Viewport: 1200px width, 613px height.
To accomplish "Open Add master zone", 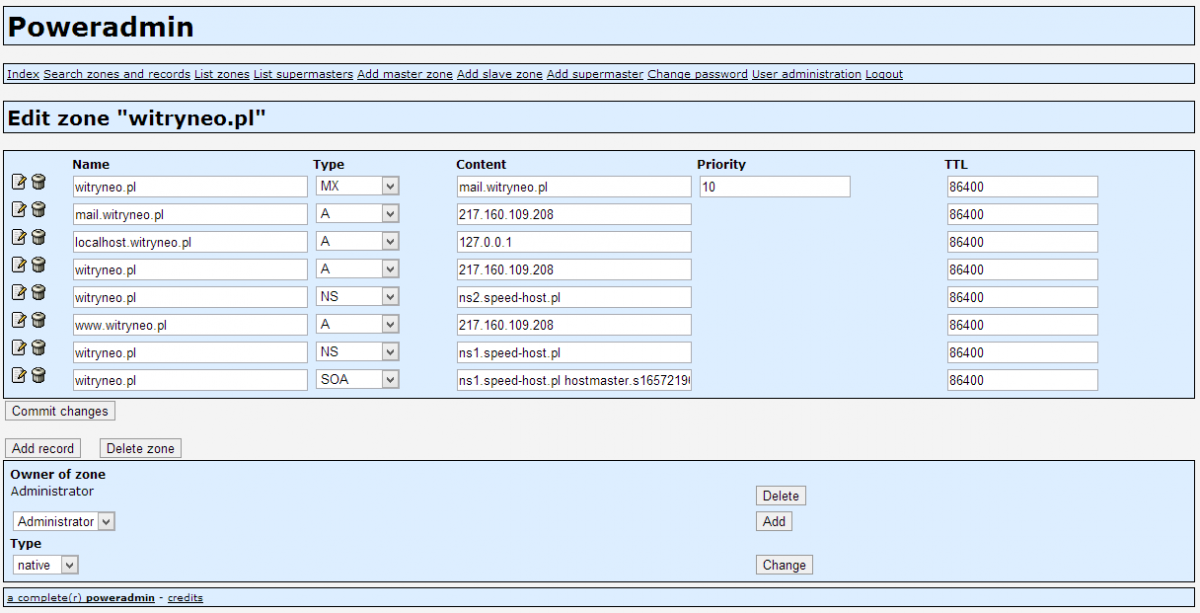I will (405, 74).
